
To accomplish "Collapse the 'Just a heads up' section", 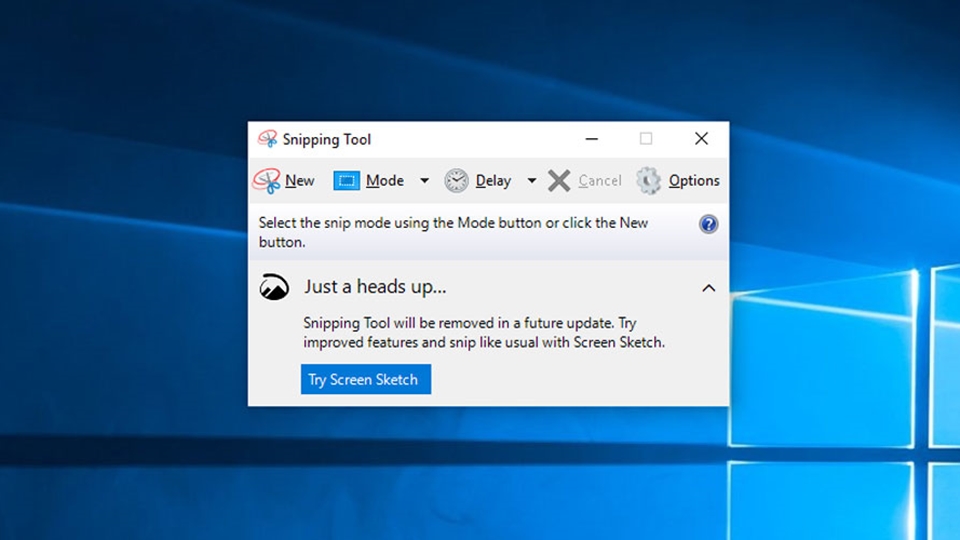I will pos(708,288).
